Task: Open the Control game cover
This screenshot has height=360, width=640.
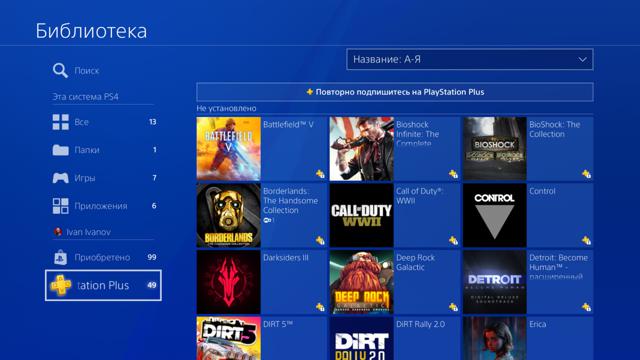Action: pos(494,216)
